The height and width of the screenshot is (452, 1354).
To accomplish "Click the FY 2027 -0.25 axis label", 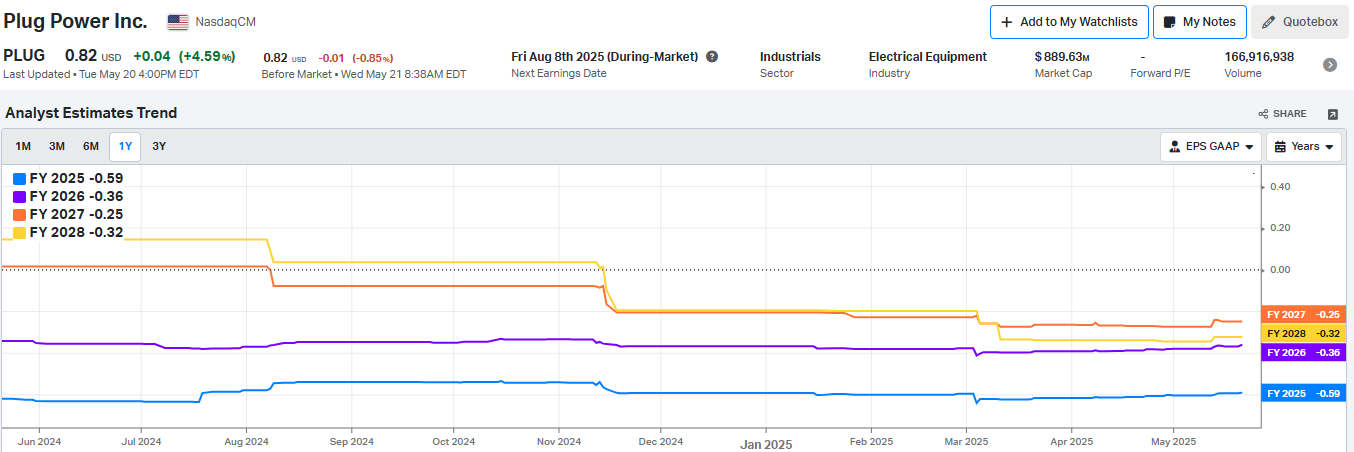I will (1304, 314).
